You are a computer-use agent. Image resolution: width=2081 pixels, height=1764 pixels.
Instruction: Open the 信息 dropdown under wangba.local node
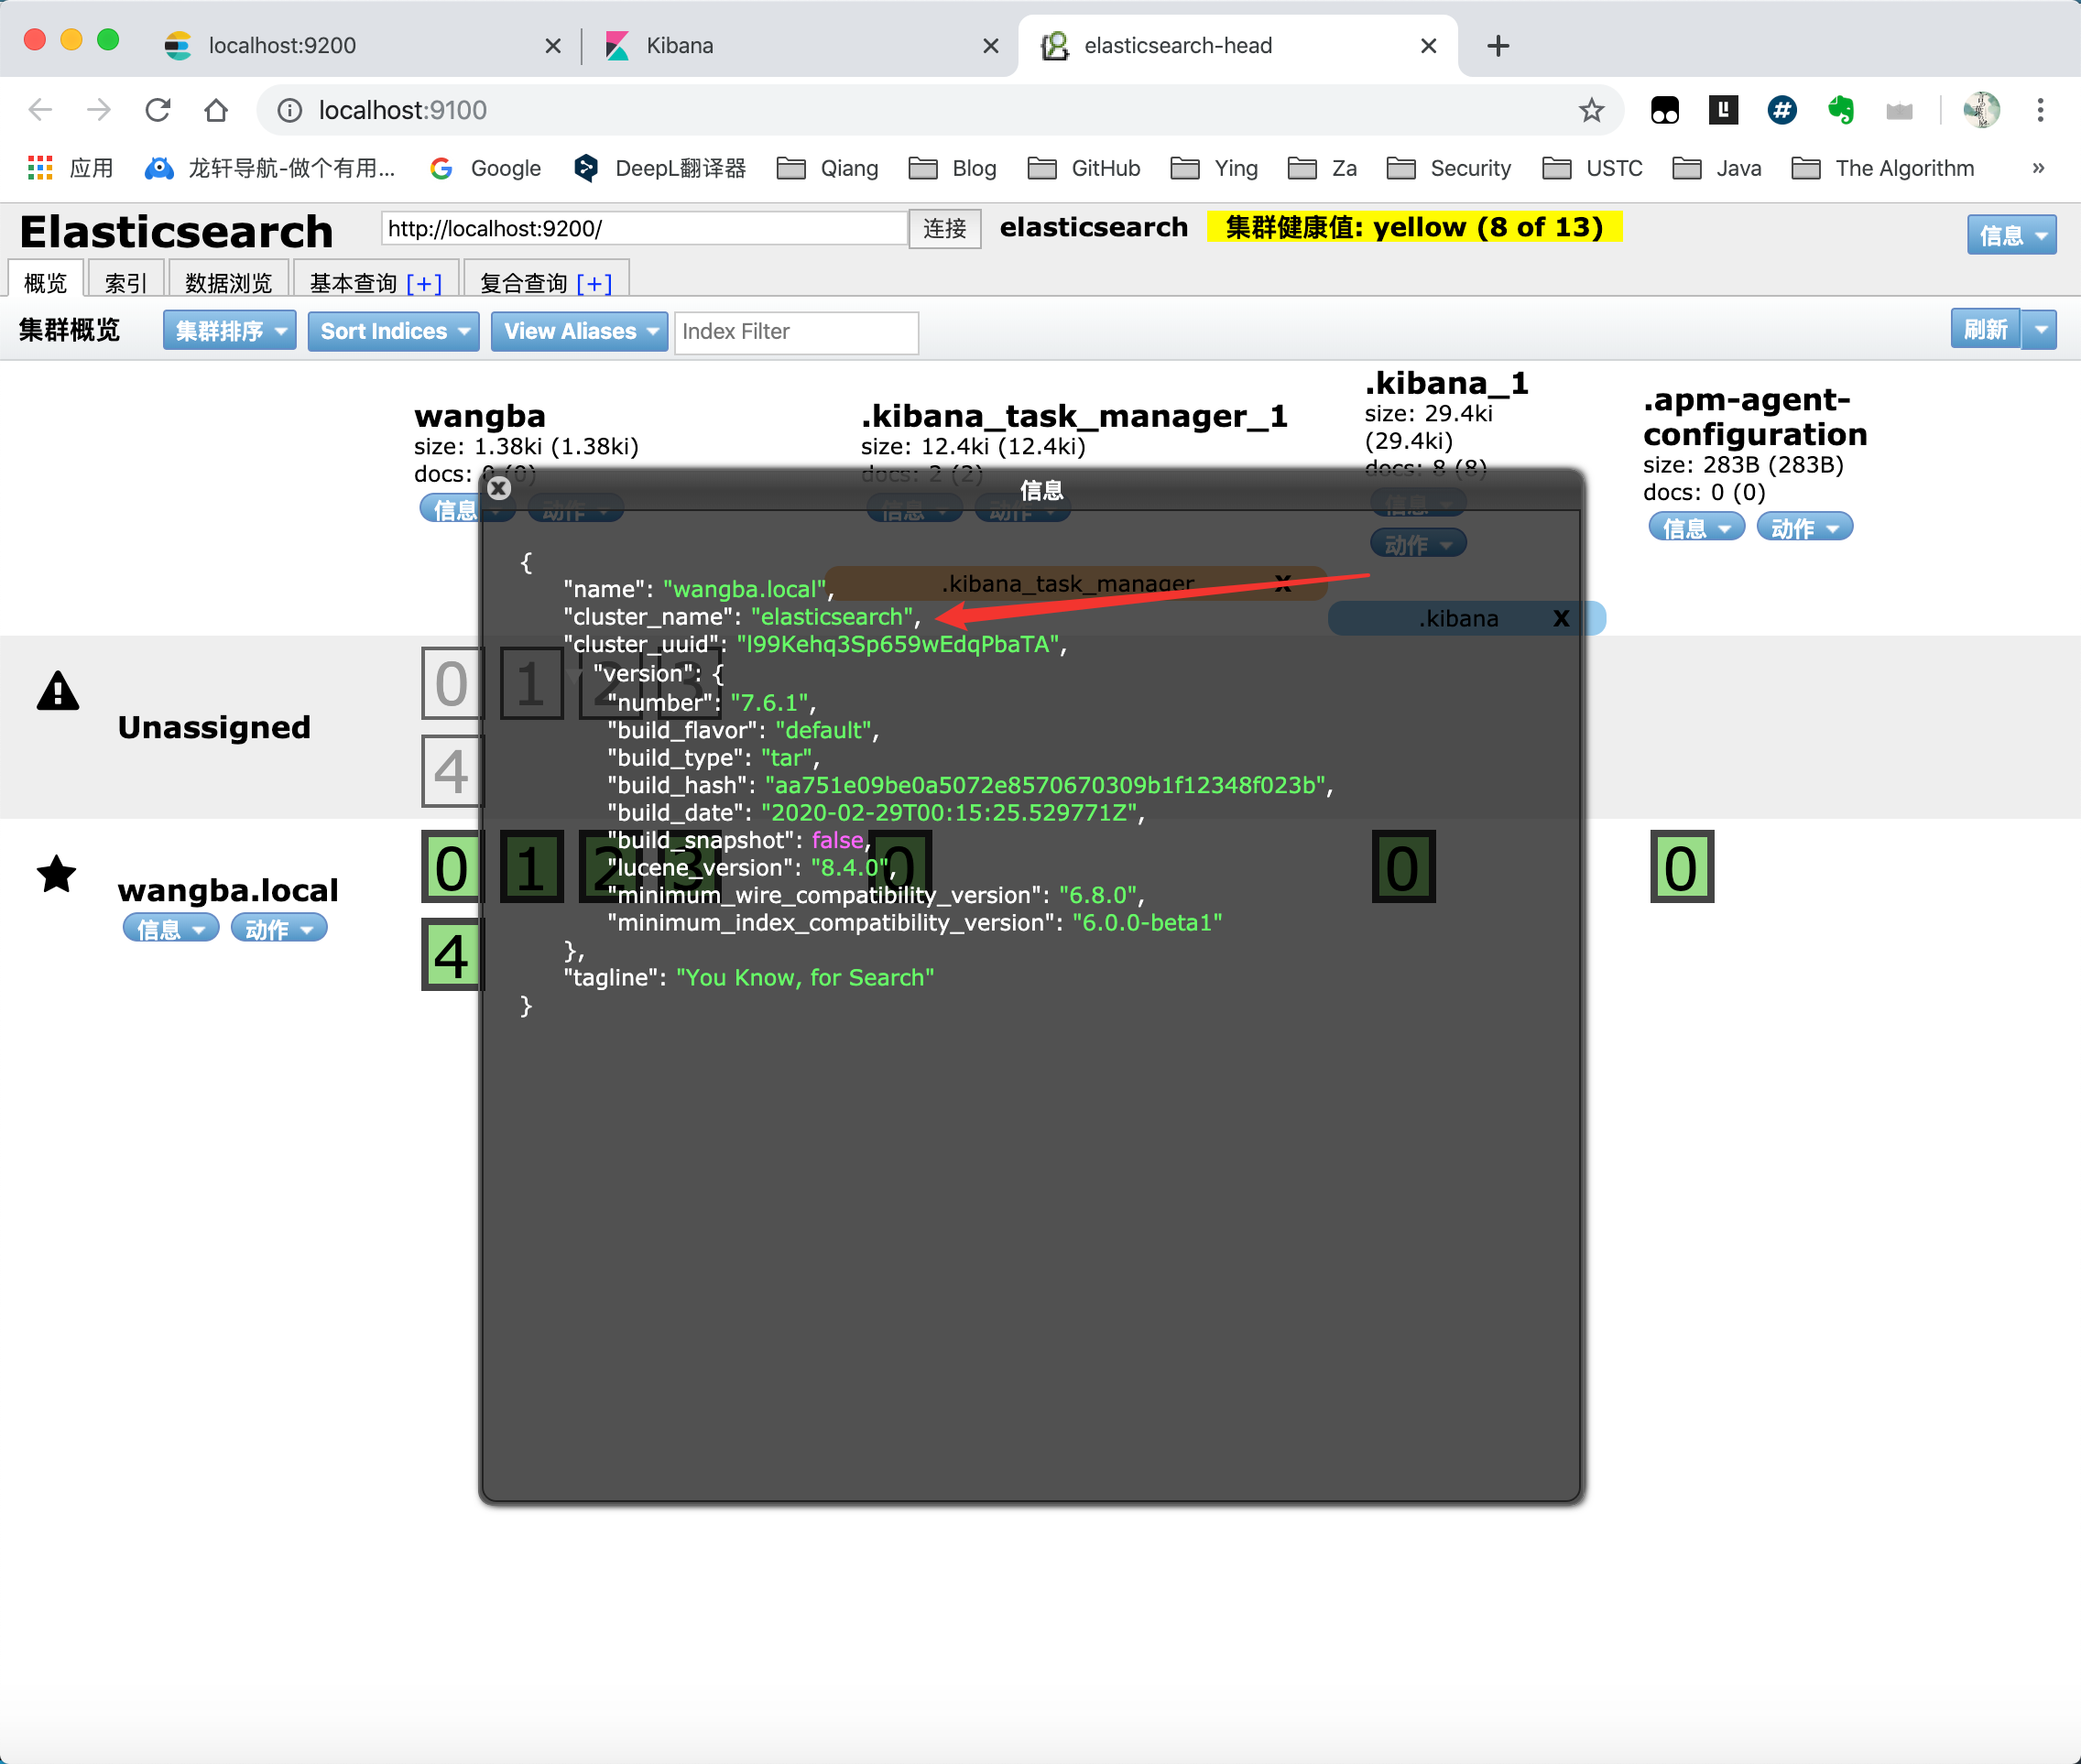[x=170, y=929]
